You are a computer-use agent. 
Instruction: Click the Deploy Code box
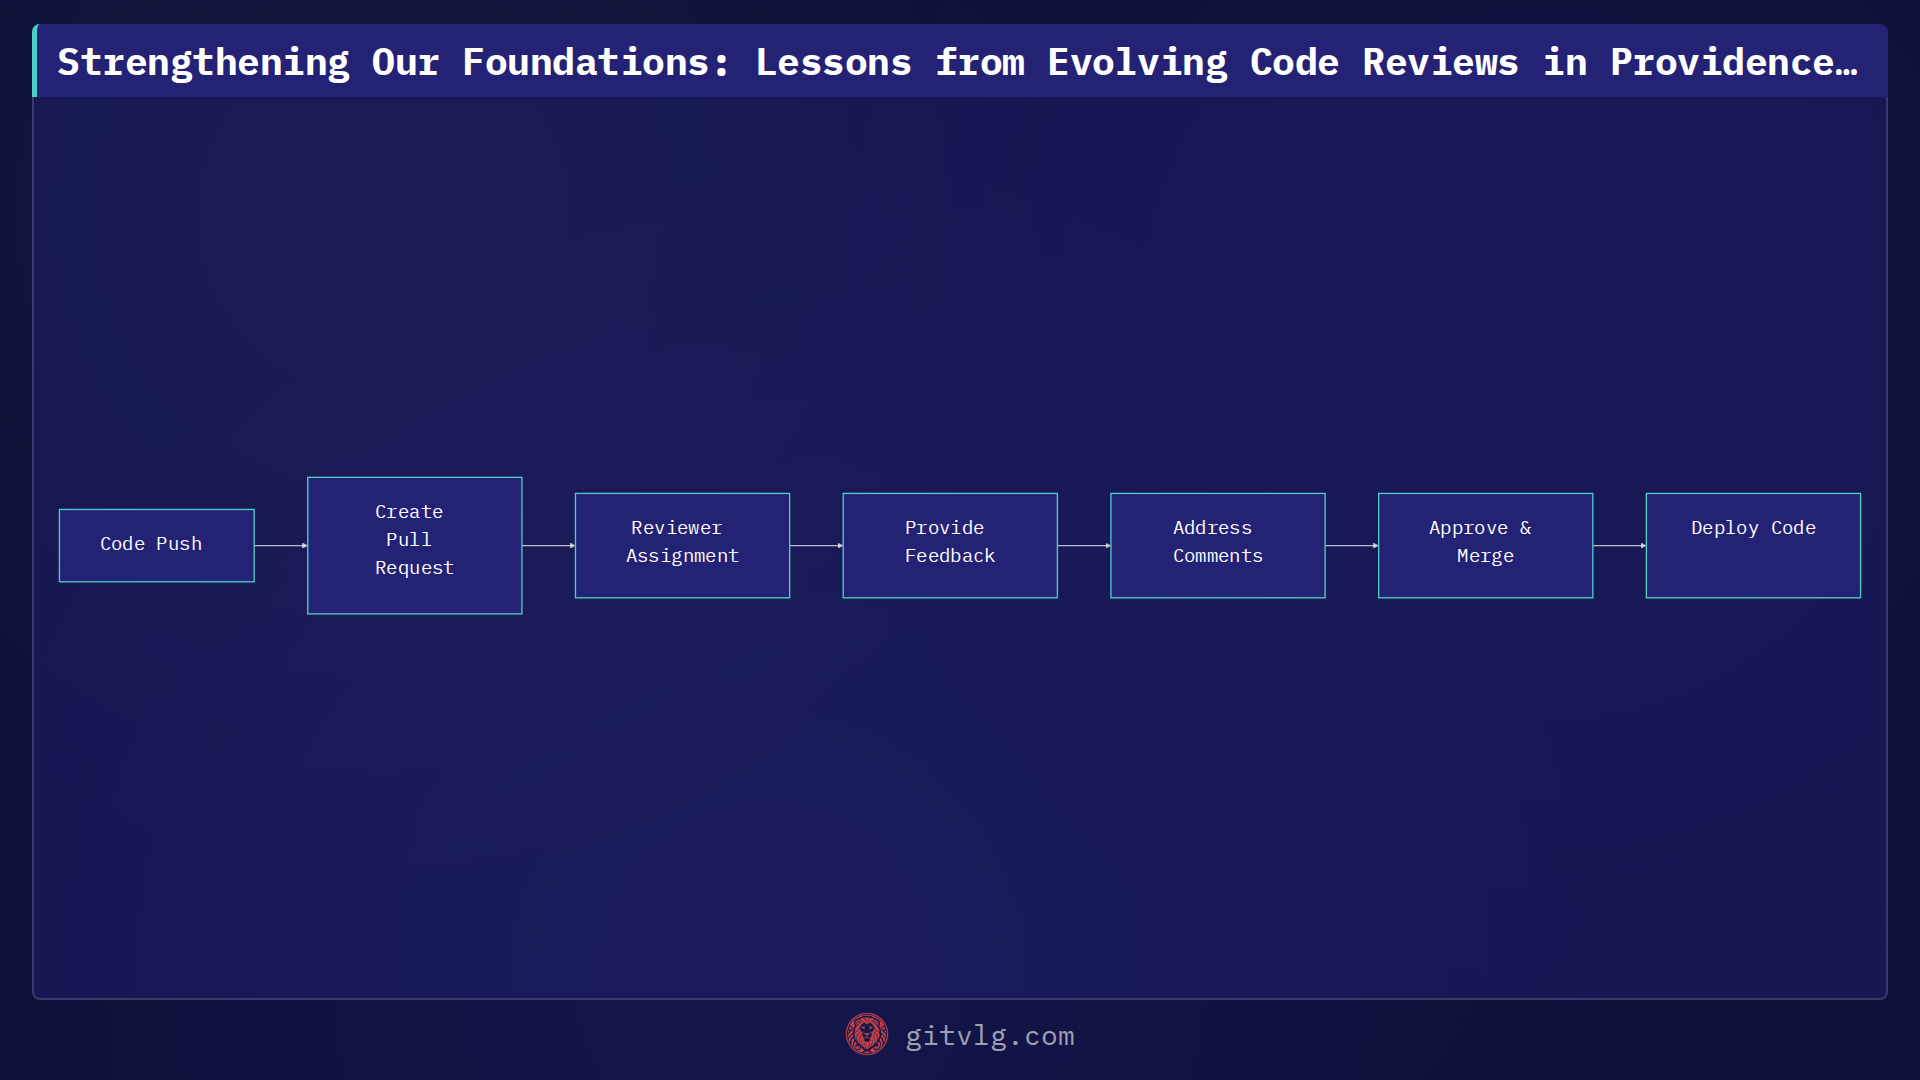click(1753, 545)
